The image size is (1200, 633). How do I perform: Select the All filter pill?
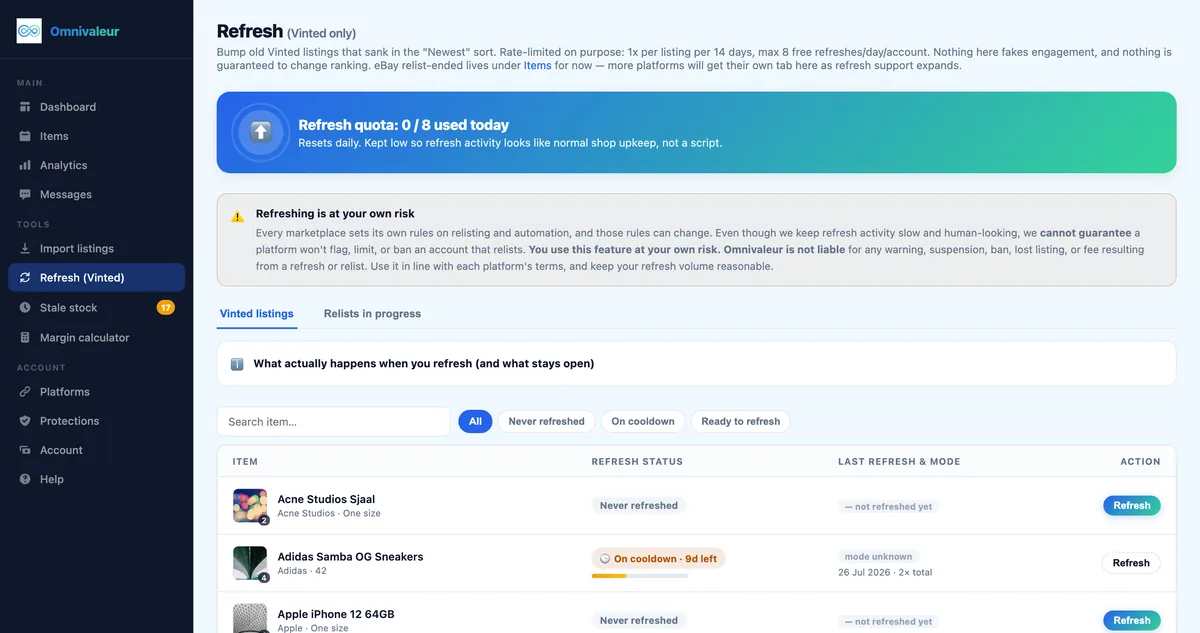[475, 422]
